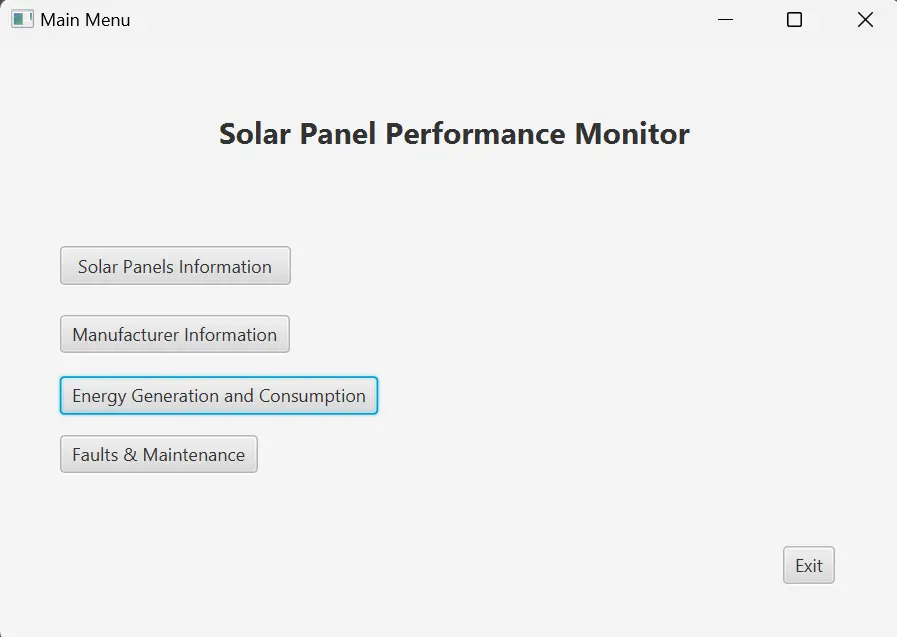
Task: Minimize the Main Menu window
Action: 724,19
